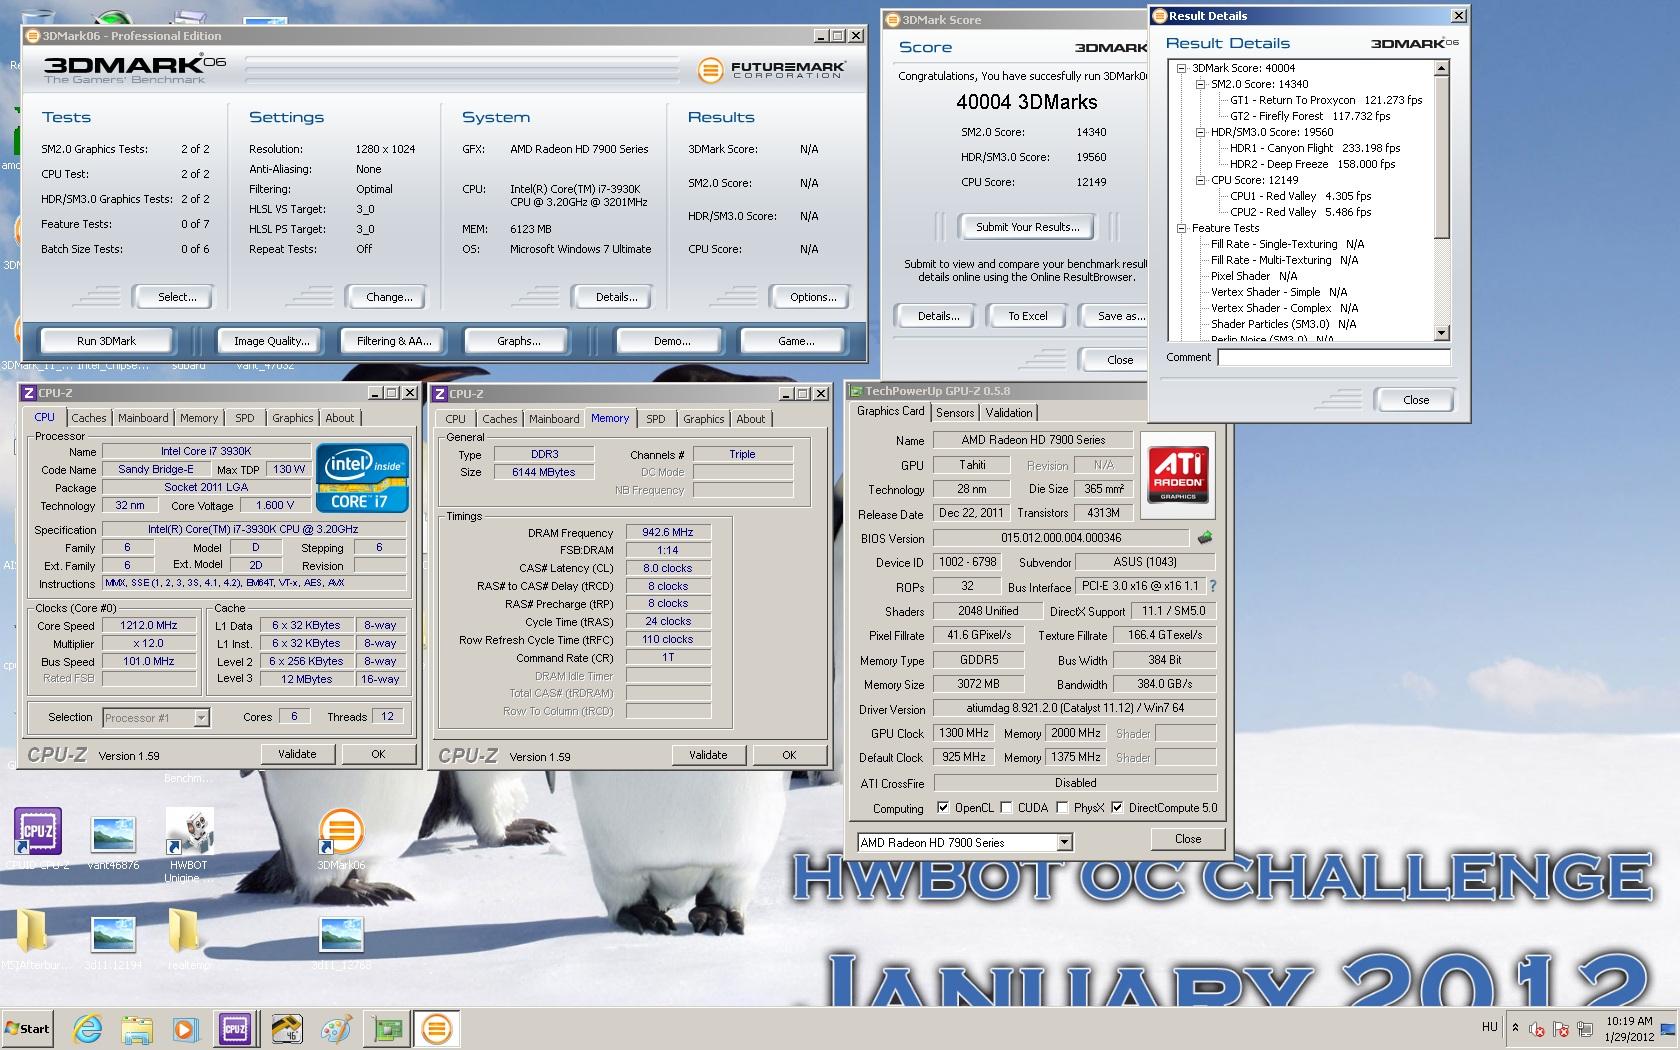Click the Intel Core i7 logo in CPU-Z
Image resolution: width=1680 pixels, height=1050 pixels.
(x=362, y=478)
